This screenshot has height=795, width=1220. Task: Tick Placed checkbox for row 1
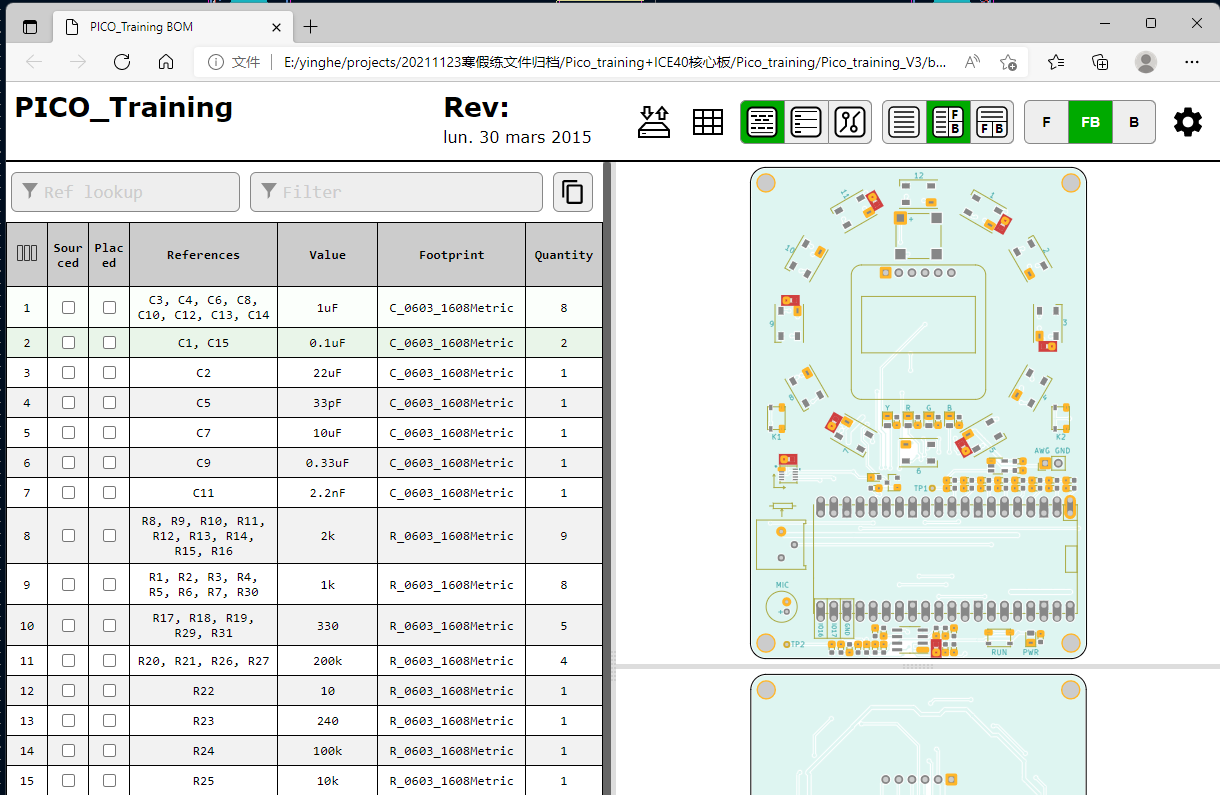tap(109, 307)
